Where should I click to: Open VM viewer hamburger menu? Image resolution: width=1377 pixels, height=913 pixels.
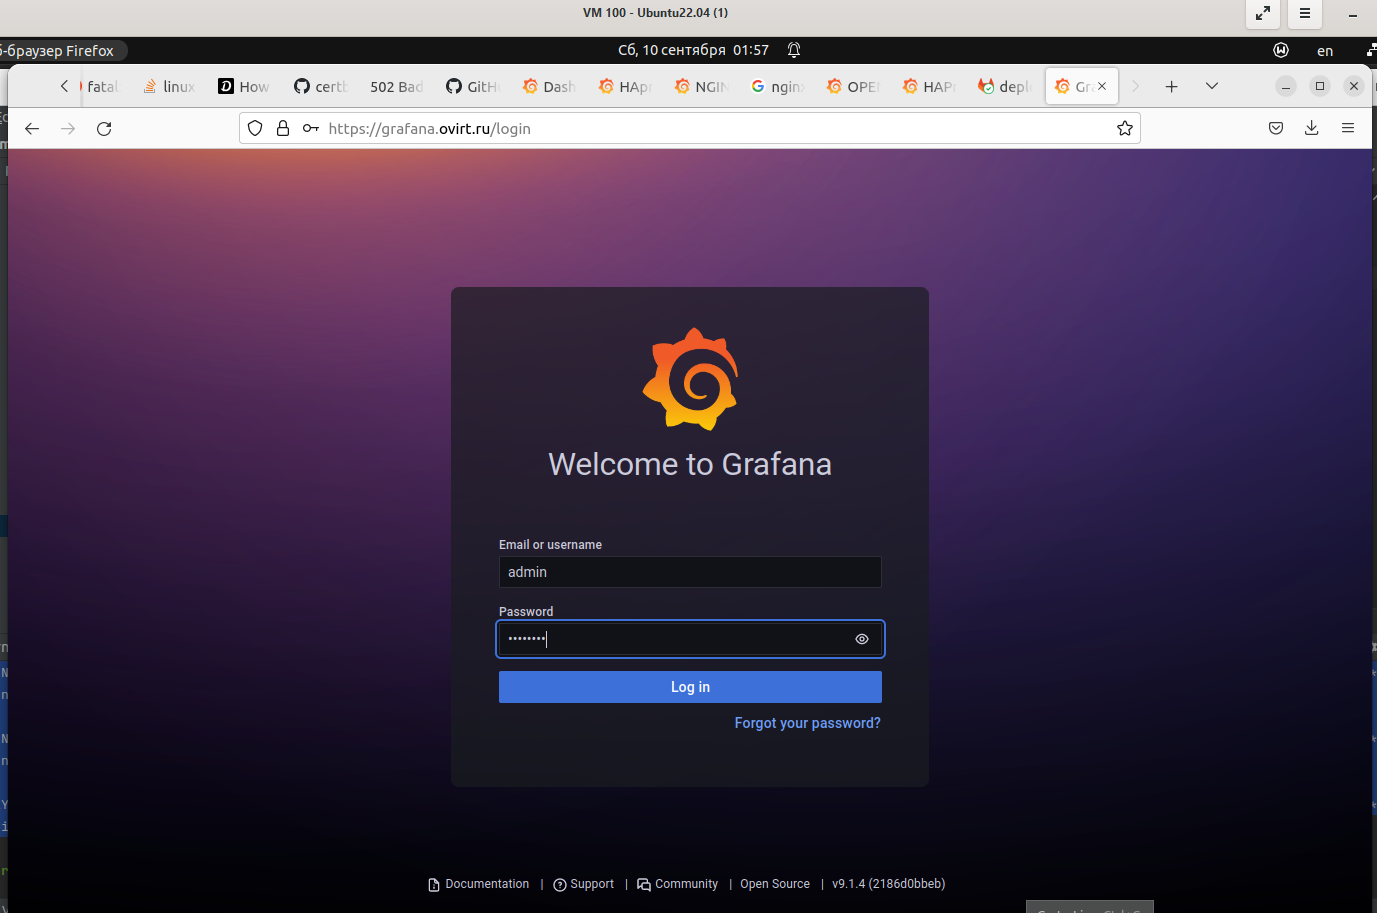click(1305, 13)
